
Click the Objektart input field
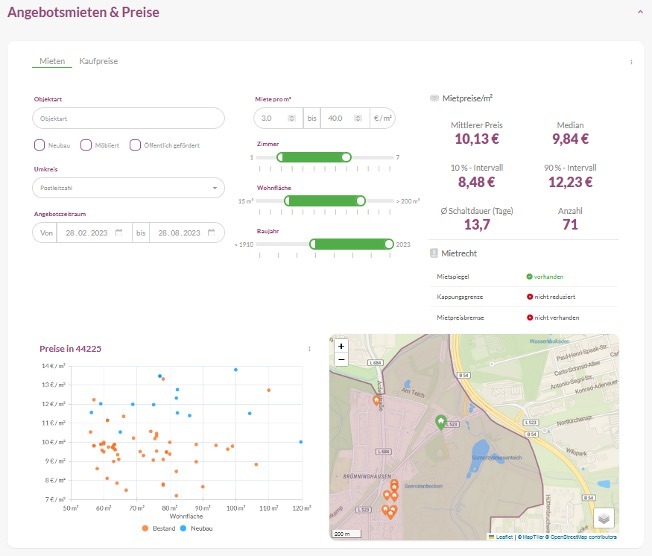(128, 119)
